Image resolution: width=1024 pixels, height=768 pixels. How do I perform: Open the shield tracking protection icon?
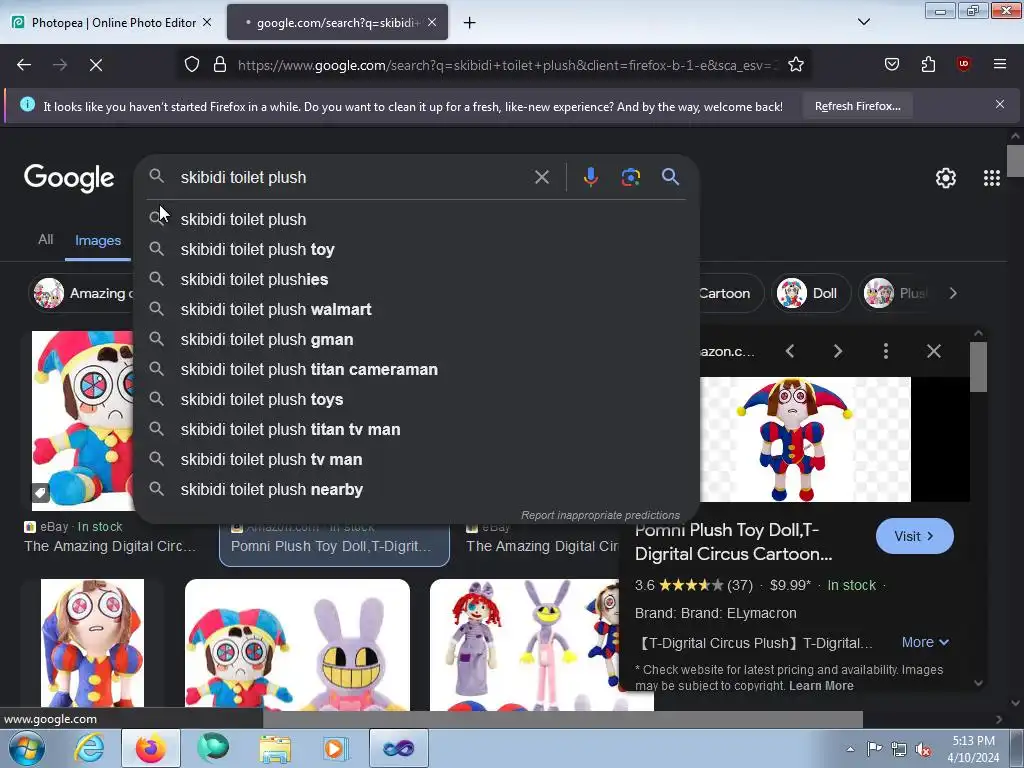(191, 65)
